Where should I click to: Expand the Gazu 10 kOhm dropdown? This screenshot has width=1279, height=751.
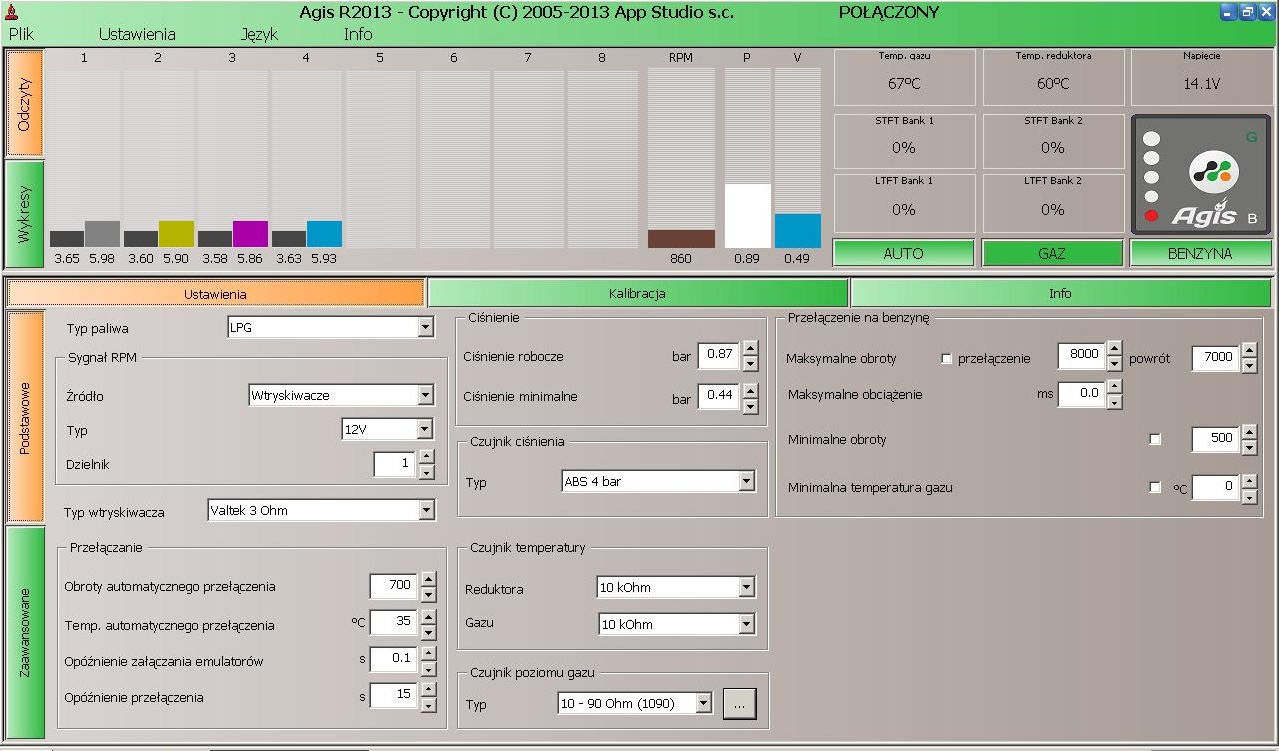[x=746, y=624]
